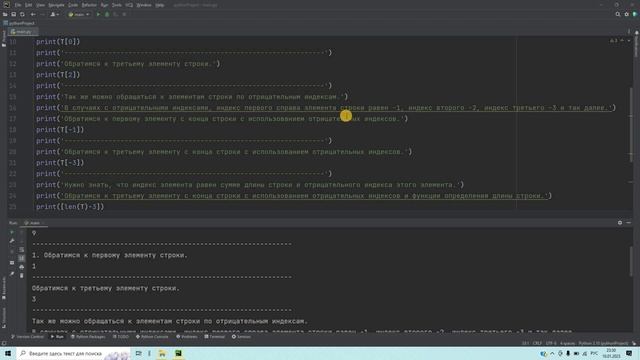Select the main.py editor tab
Screen dimensions: 640x360
[x=23, y=31]
